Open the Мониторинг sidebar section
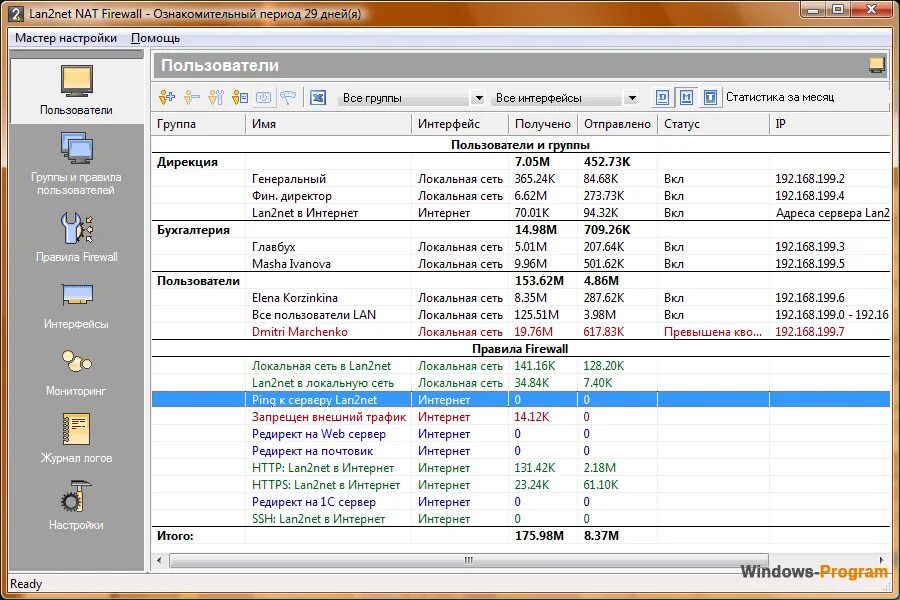900x600 pixels. pos(76,373)
